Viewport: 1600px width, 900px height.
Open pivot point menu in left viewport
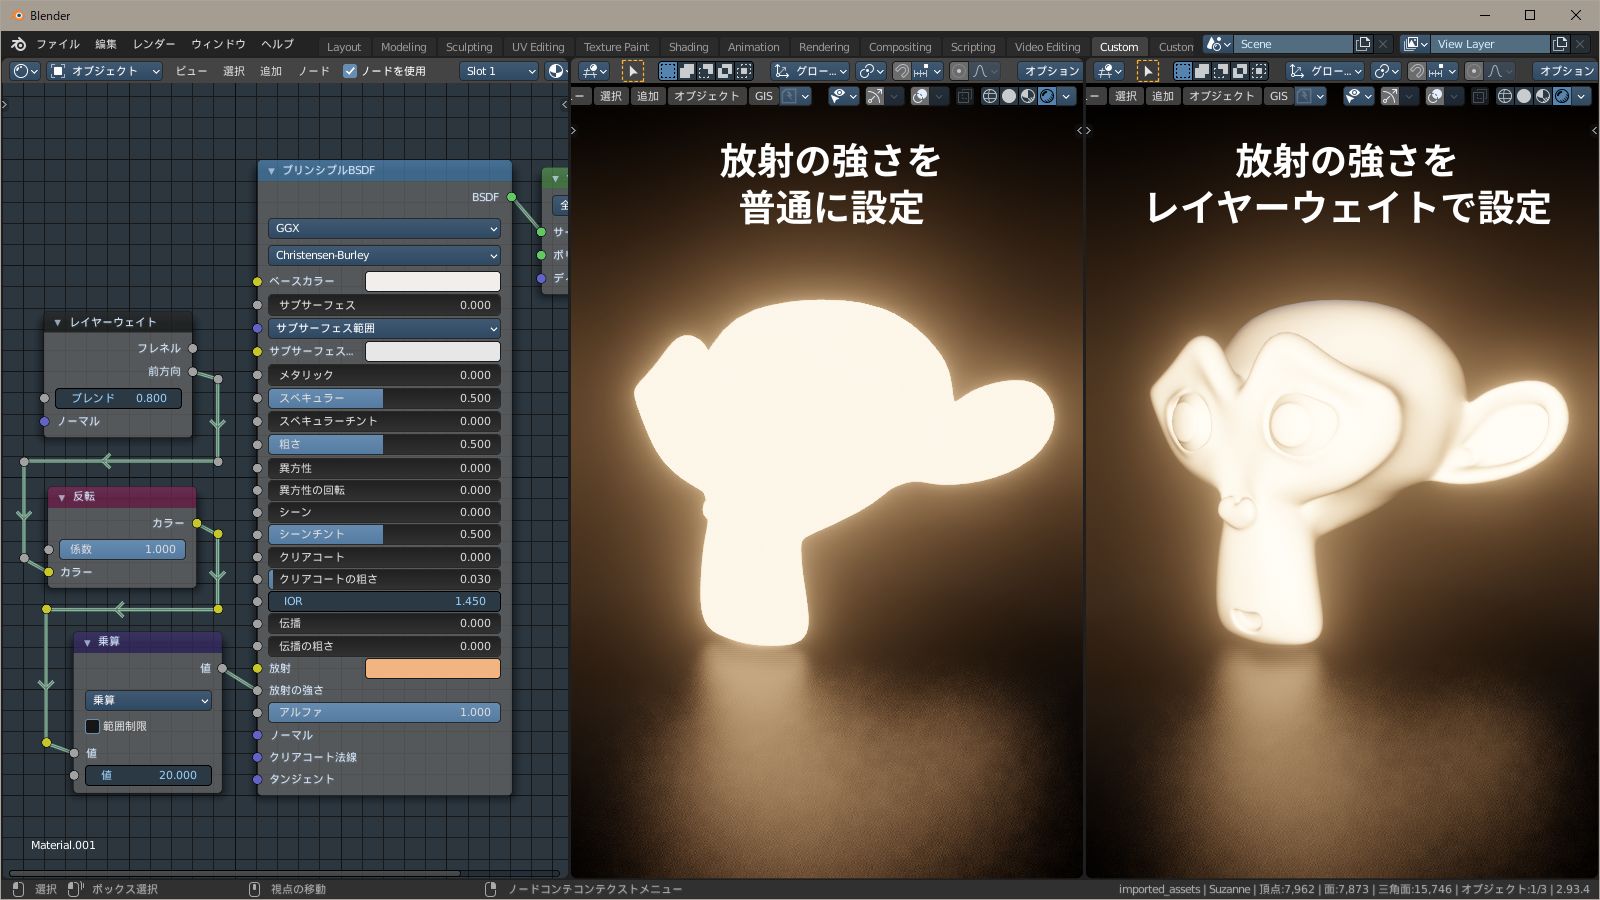[870, 71]
